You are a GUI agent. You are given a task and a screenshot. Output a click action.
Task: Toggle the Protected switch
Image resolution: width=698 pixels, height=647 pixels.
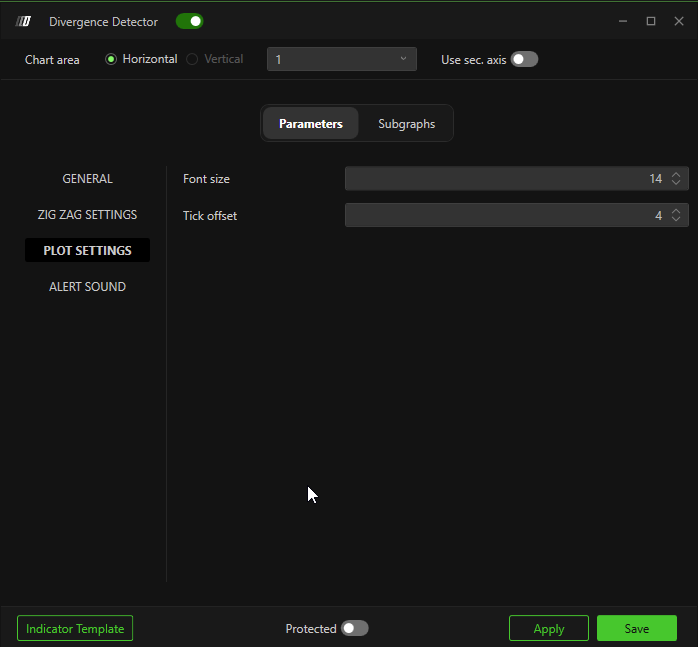click(354, 628)
